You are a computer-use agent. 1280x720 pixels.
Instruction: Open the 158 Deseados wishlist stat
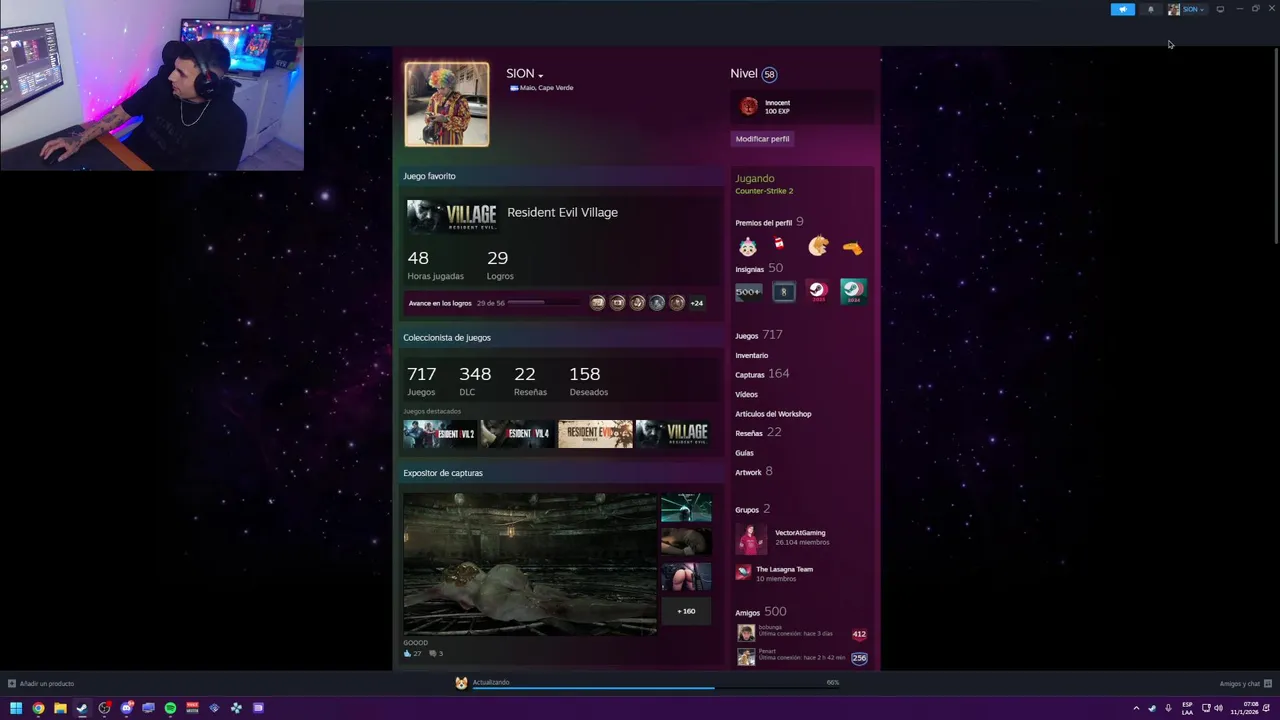click(x=588, y=381)
